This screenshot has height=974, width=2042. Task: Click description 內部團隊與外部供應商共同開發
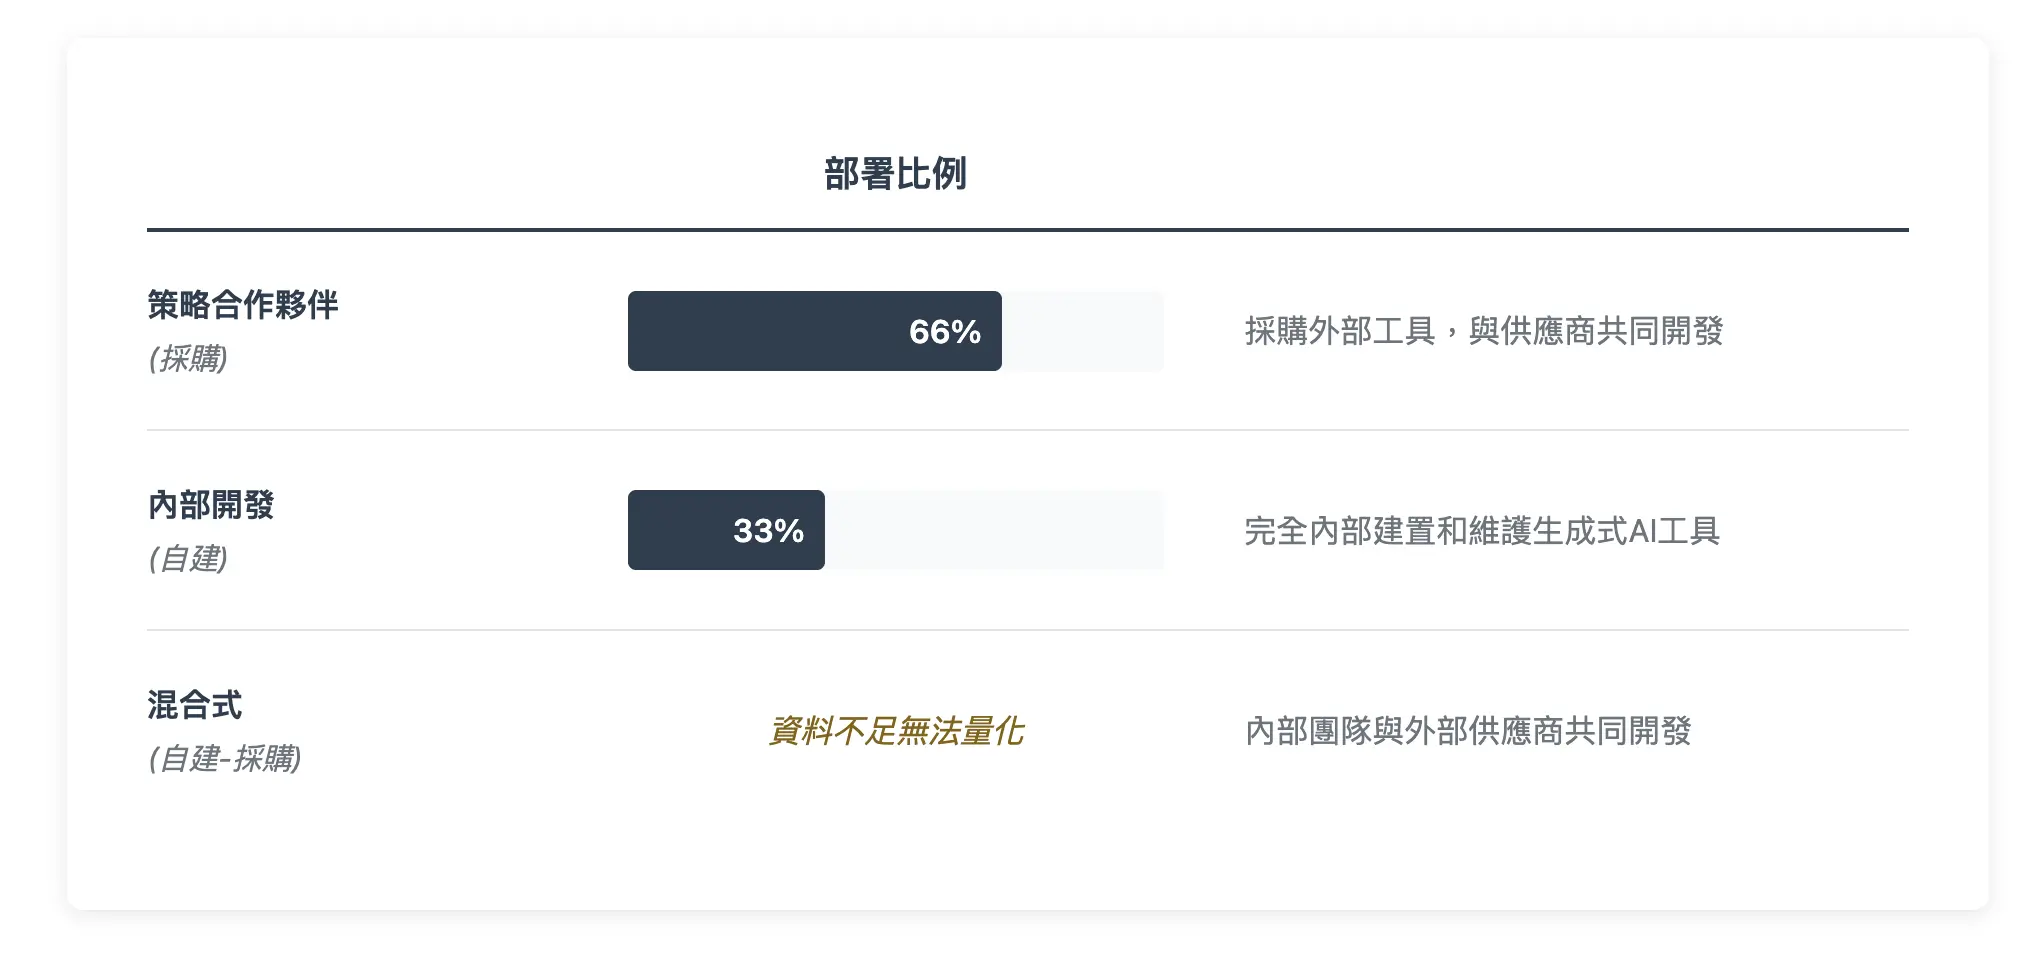(1468, 731)
